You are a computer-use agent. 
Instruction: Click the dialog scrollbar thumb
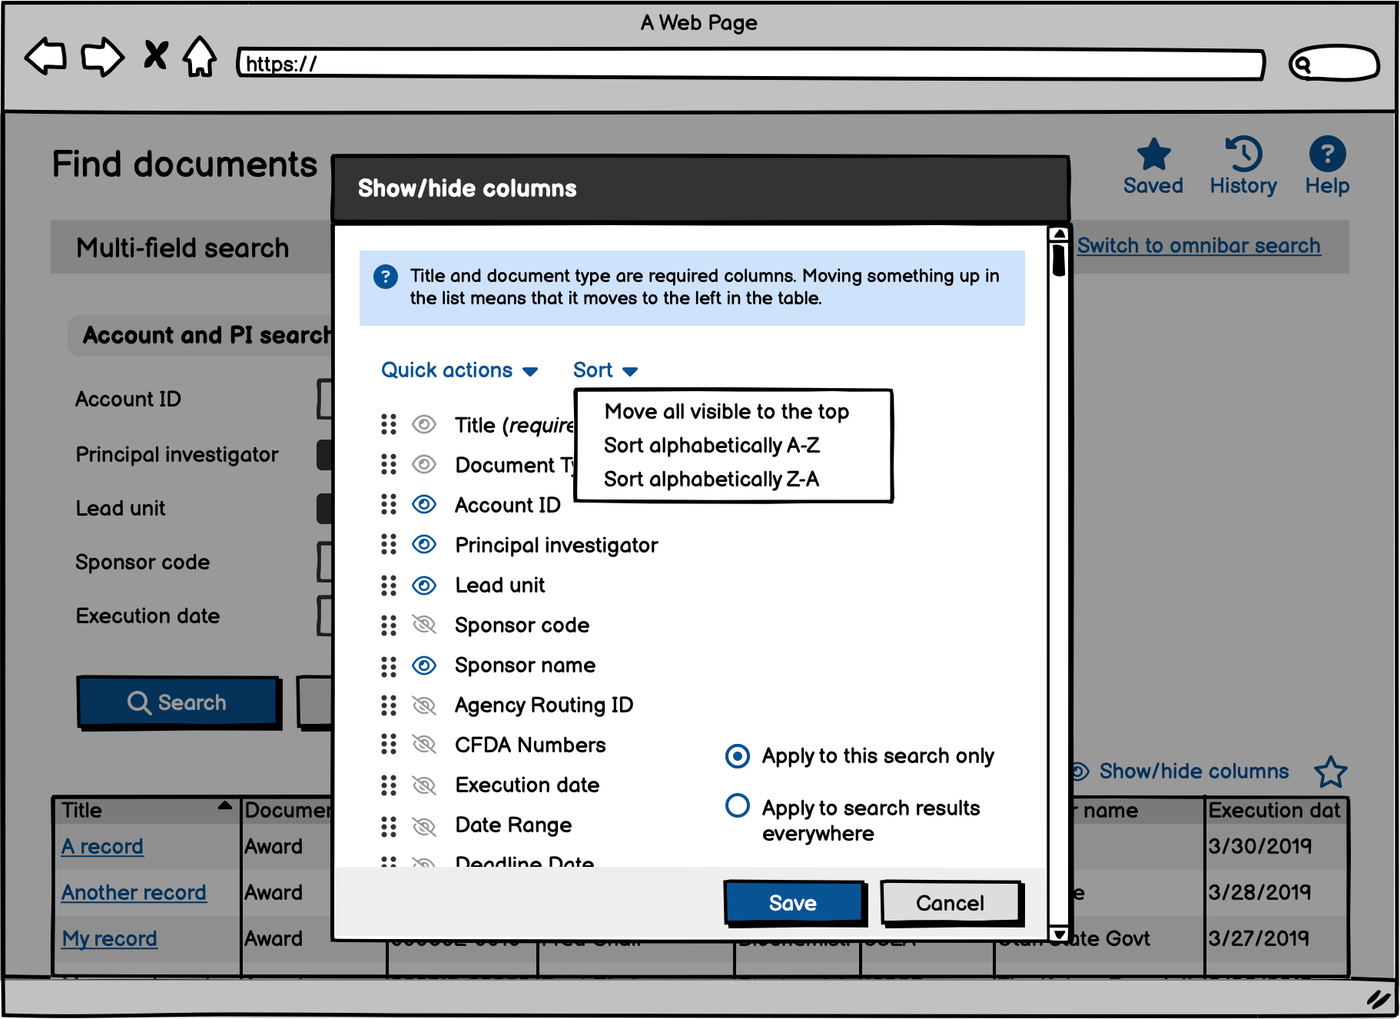1058,260
